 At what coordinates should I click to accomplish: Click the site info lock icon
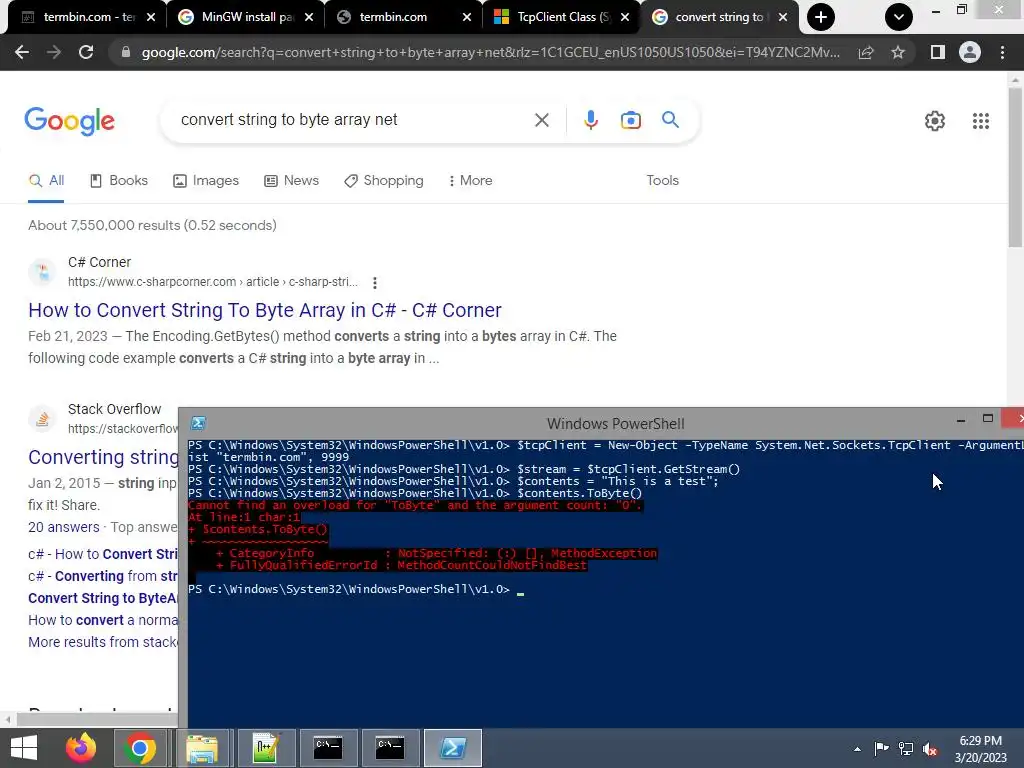click(126, 52)
